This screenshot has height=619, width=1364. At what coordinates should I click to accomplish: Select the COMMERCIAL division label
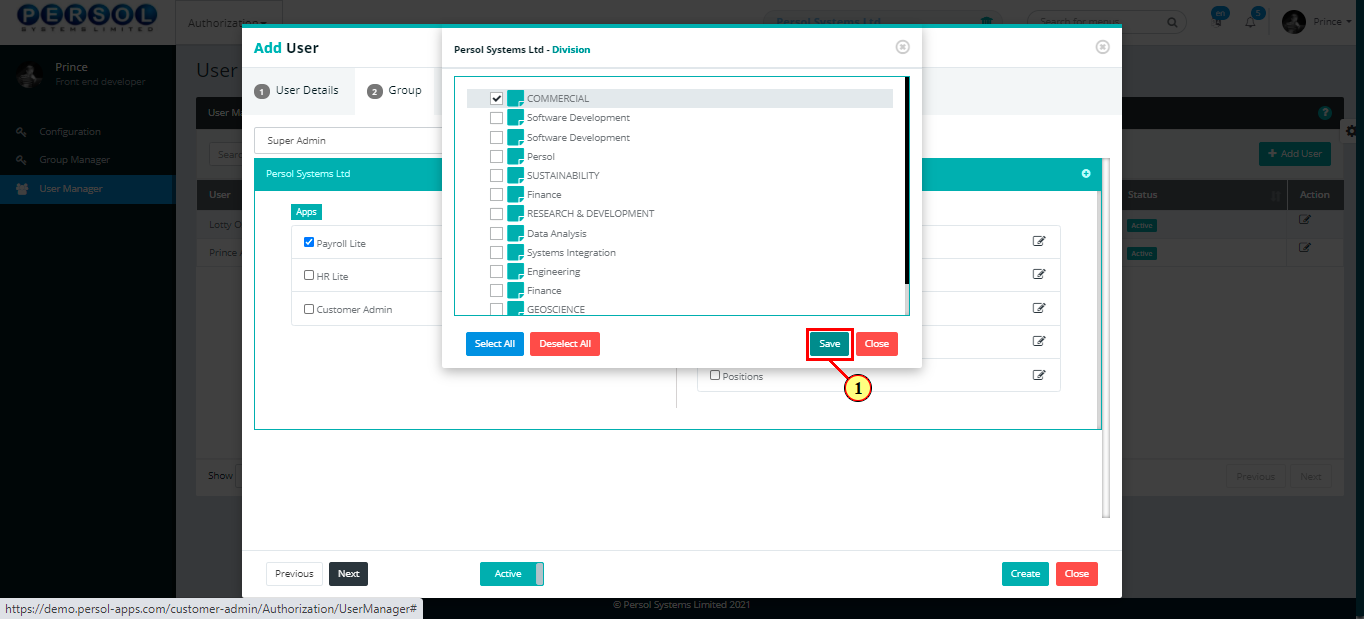click(558, 99)
